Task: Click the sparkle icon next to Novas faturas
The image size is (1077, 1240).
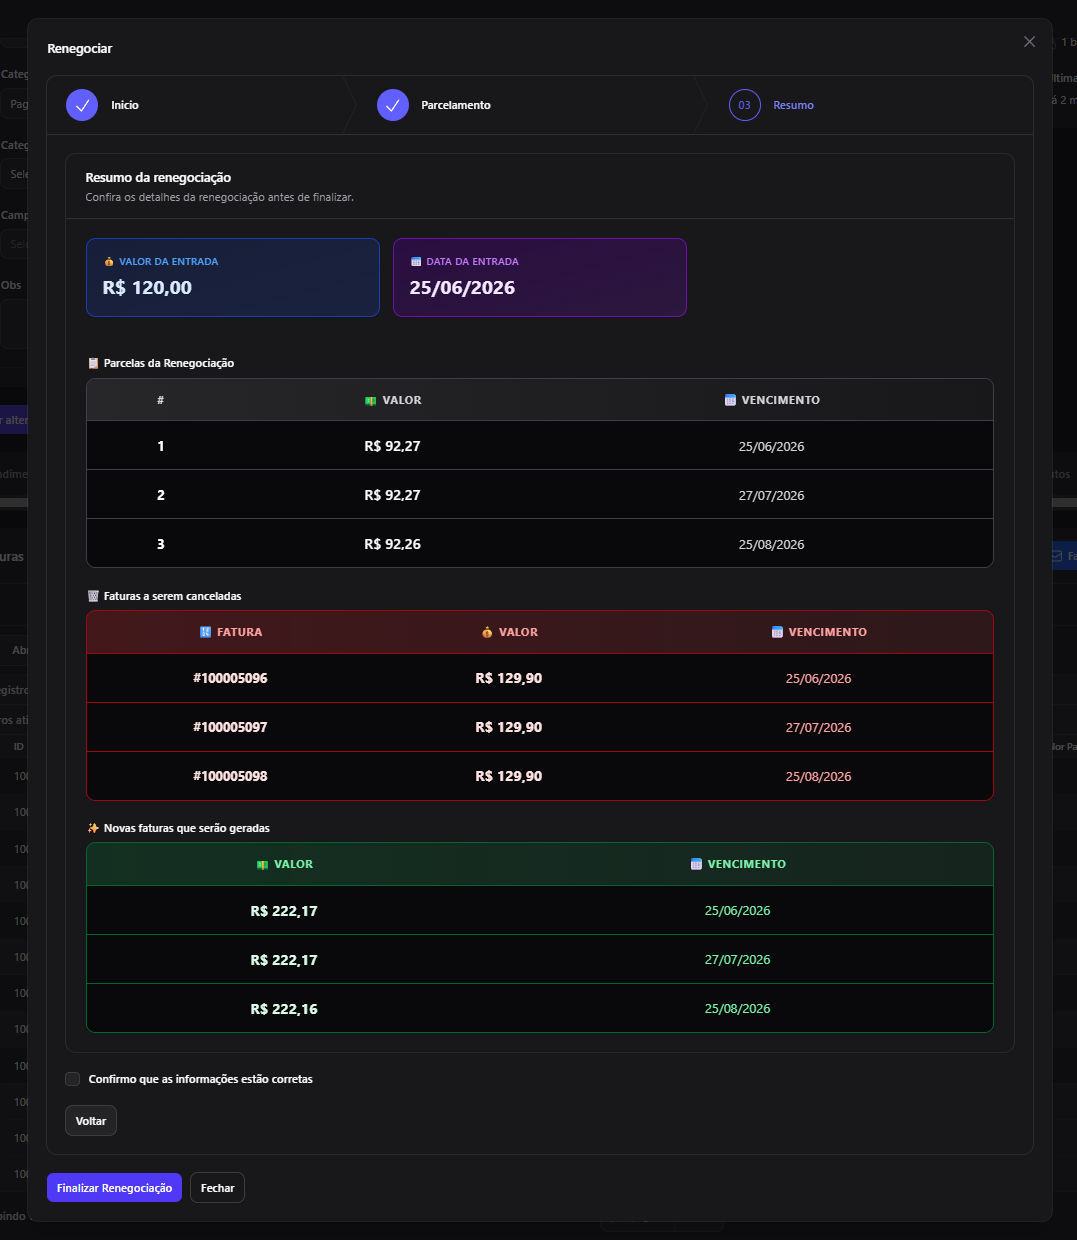Action: 93,828
